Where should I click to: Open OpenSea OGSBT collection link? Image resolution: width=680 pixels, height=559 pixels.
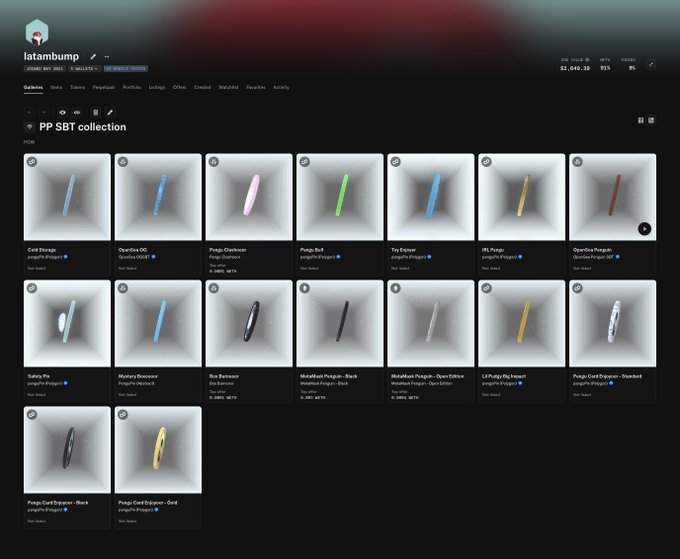134,257
